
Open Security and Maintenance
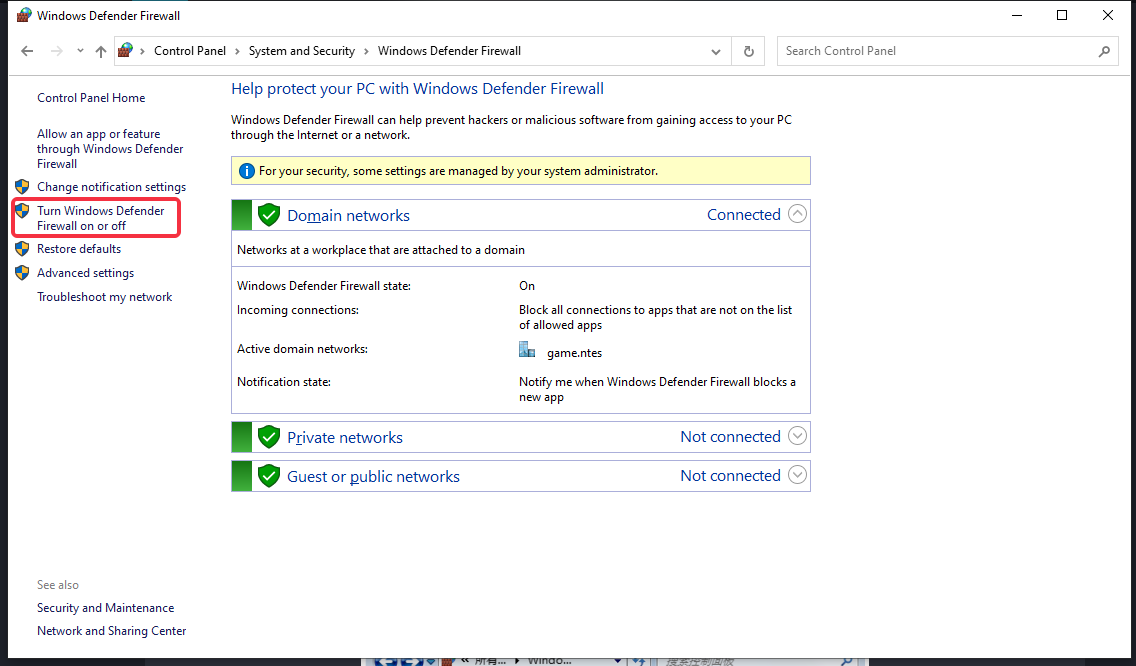point(106,608)
